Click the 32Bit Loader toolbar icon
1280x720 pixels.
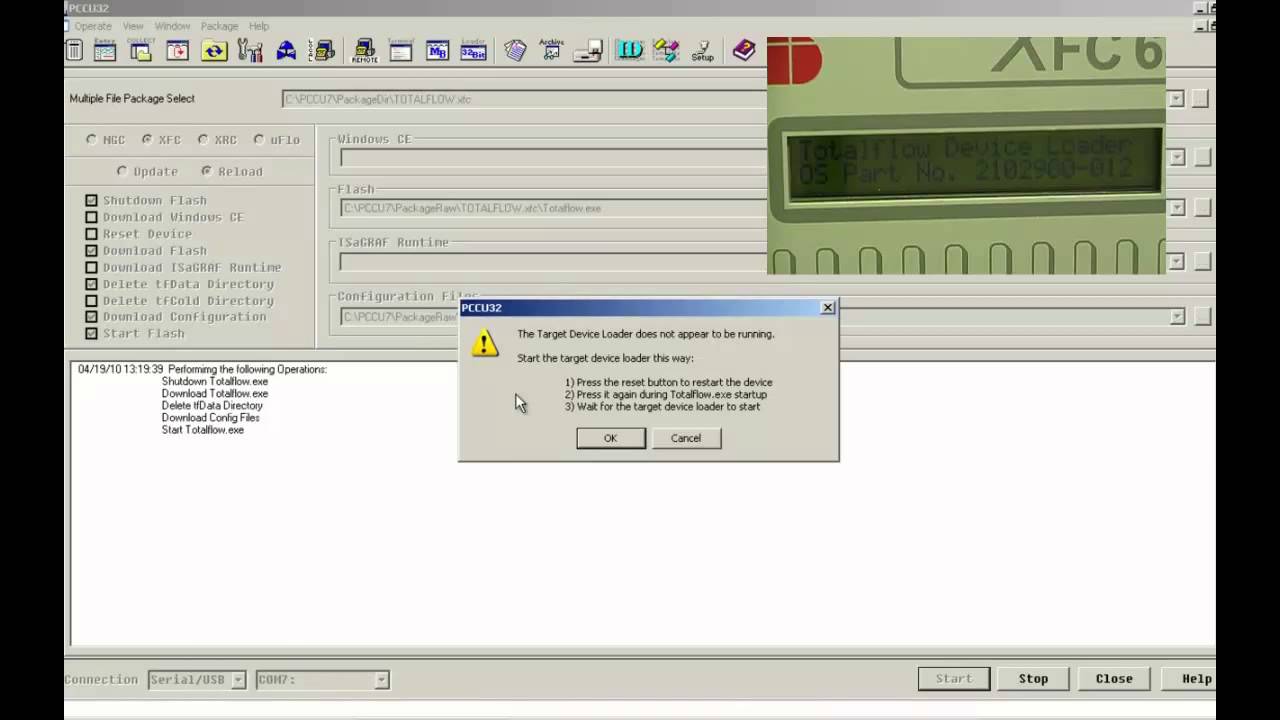(x=473, y=51)
